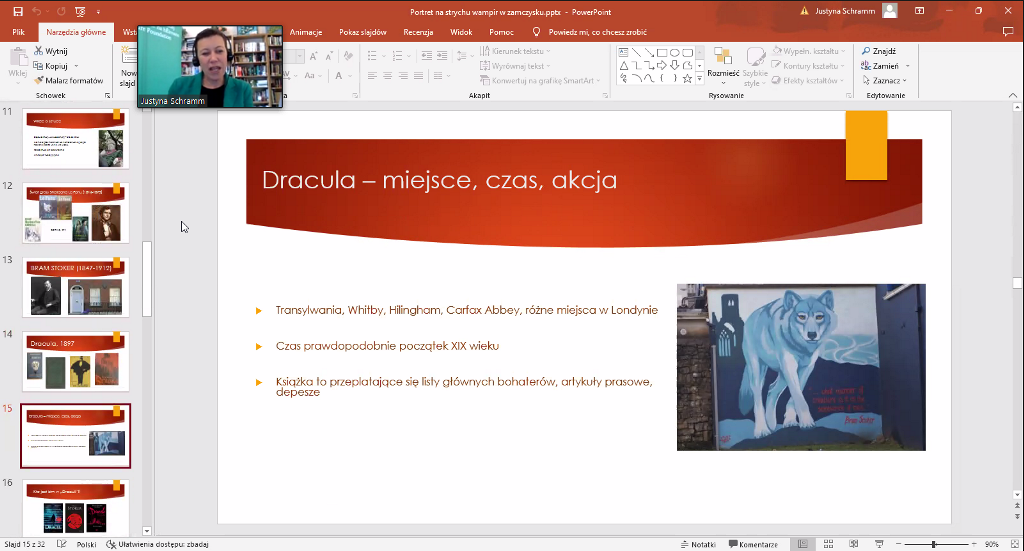This screenshot has height=551, width=1024.
Task: Toggle the Notatki notes pane
Action: click(x=697, y=544)
